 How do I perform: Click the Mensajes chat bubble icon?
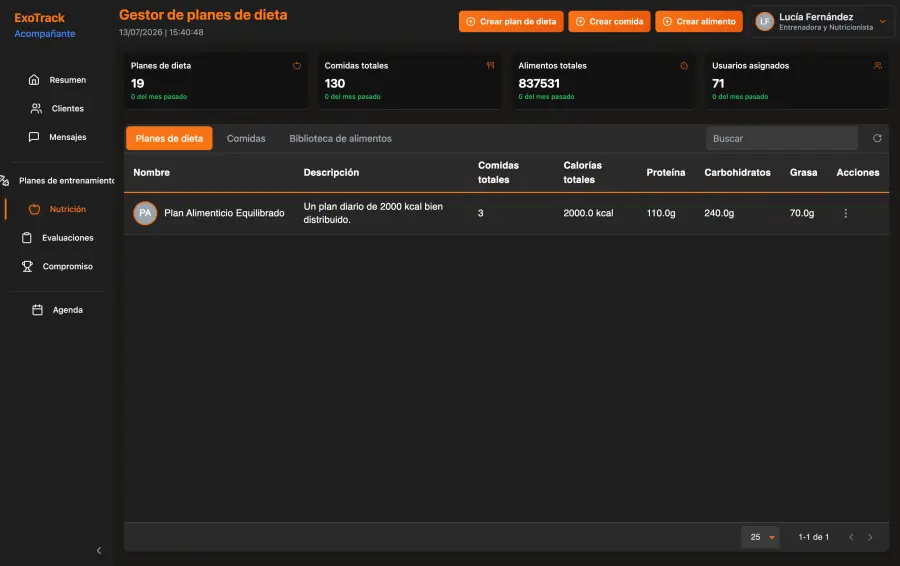tap(34, 137)
